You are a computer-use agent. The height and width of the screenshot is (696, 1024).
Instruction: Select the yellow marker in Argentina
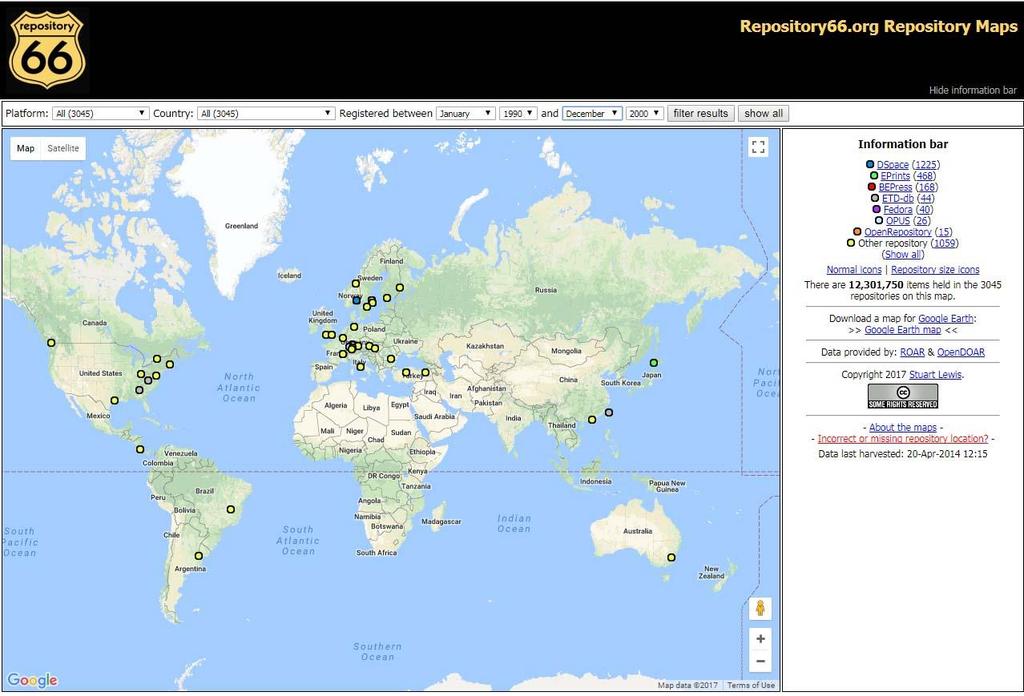point(199,556)
